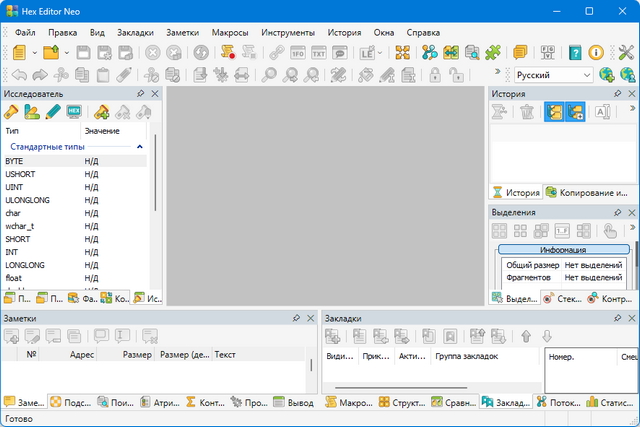Click the new file icon in main toolbar
Image resolution: width=640 pixels, height=427 pixels.
point(17,53)
